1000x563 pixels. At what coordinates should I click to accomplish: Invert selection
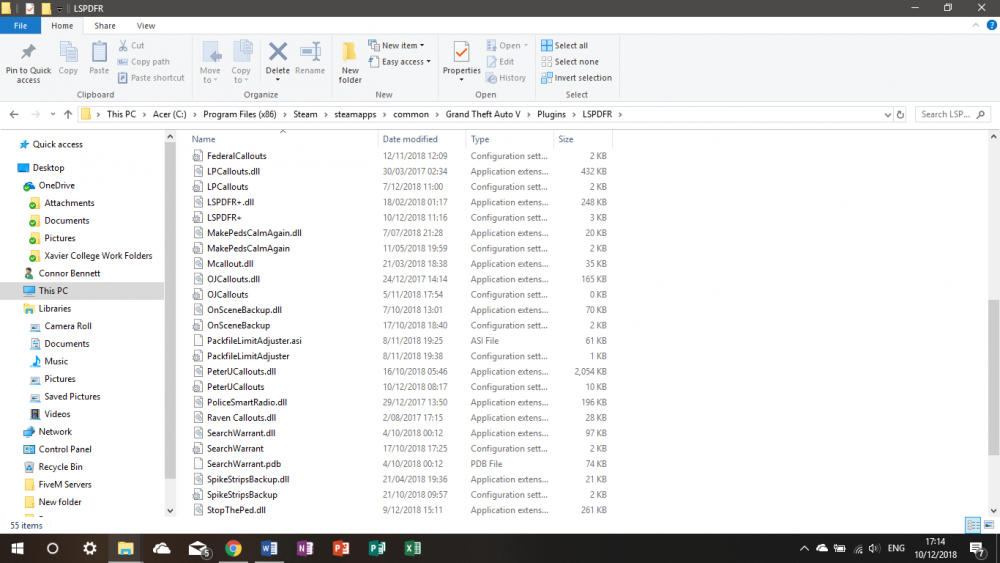[577, 78]
